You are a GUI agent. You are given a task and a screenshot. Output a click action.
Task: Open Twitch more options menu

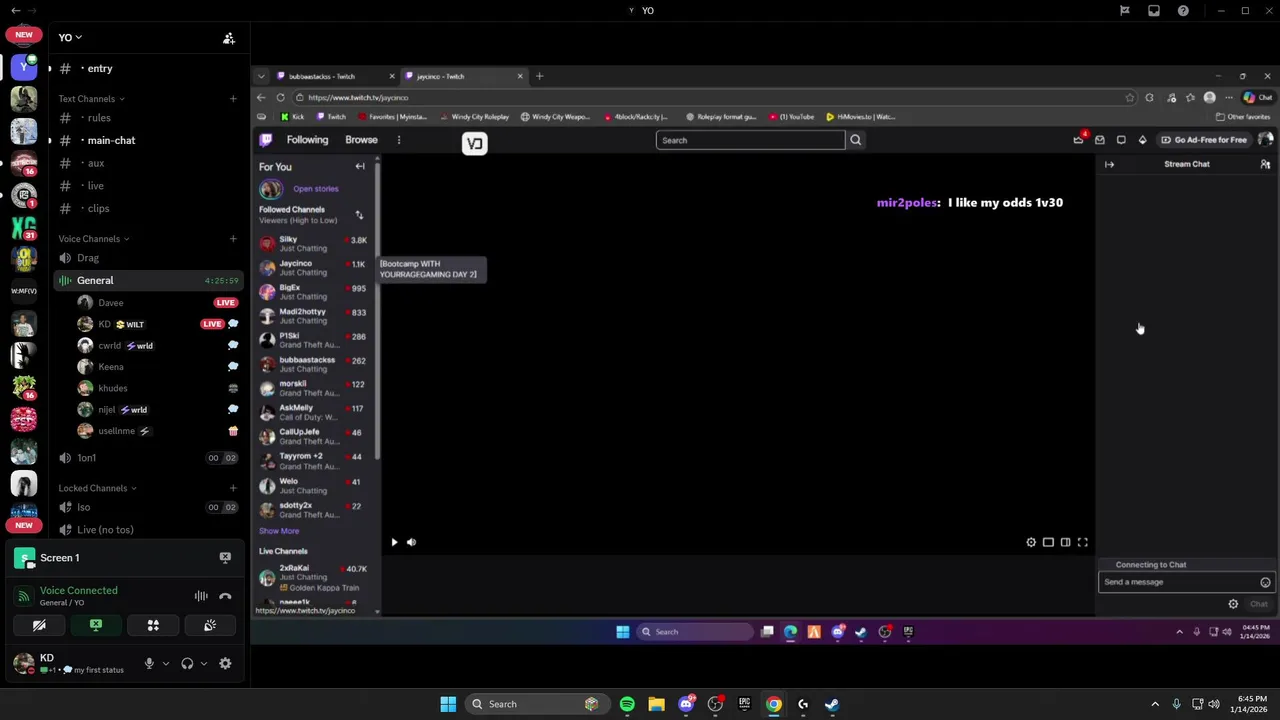398,140
